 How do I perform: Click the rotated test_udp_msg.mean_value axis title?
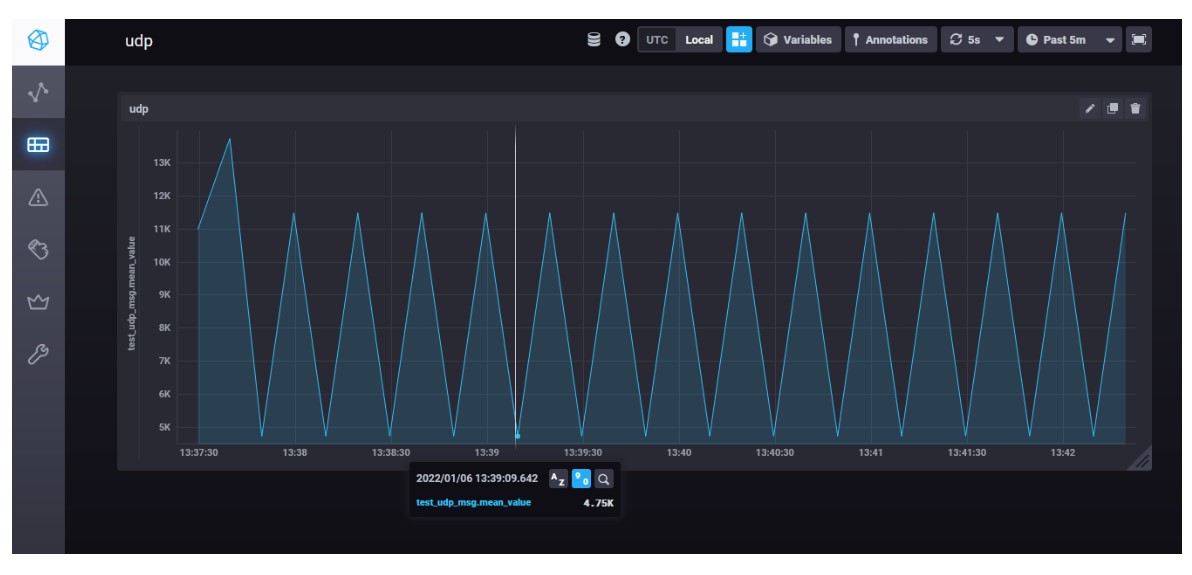click(x=132, y=293)
